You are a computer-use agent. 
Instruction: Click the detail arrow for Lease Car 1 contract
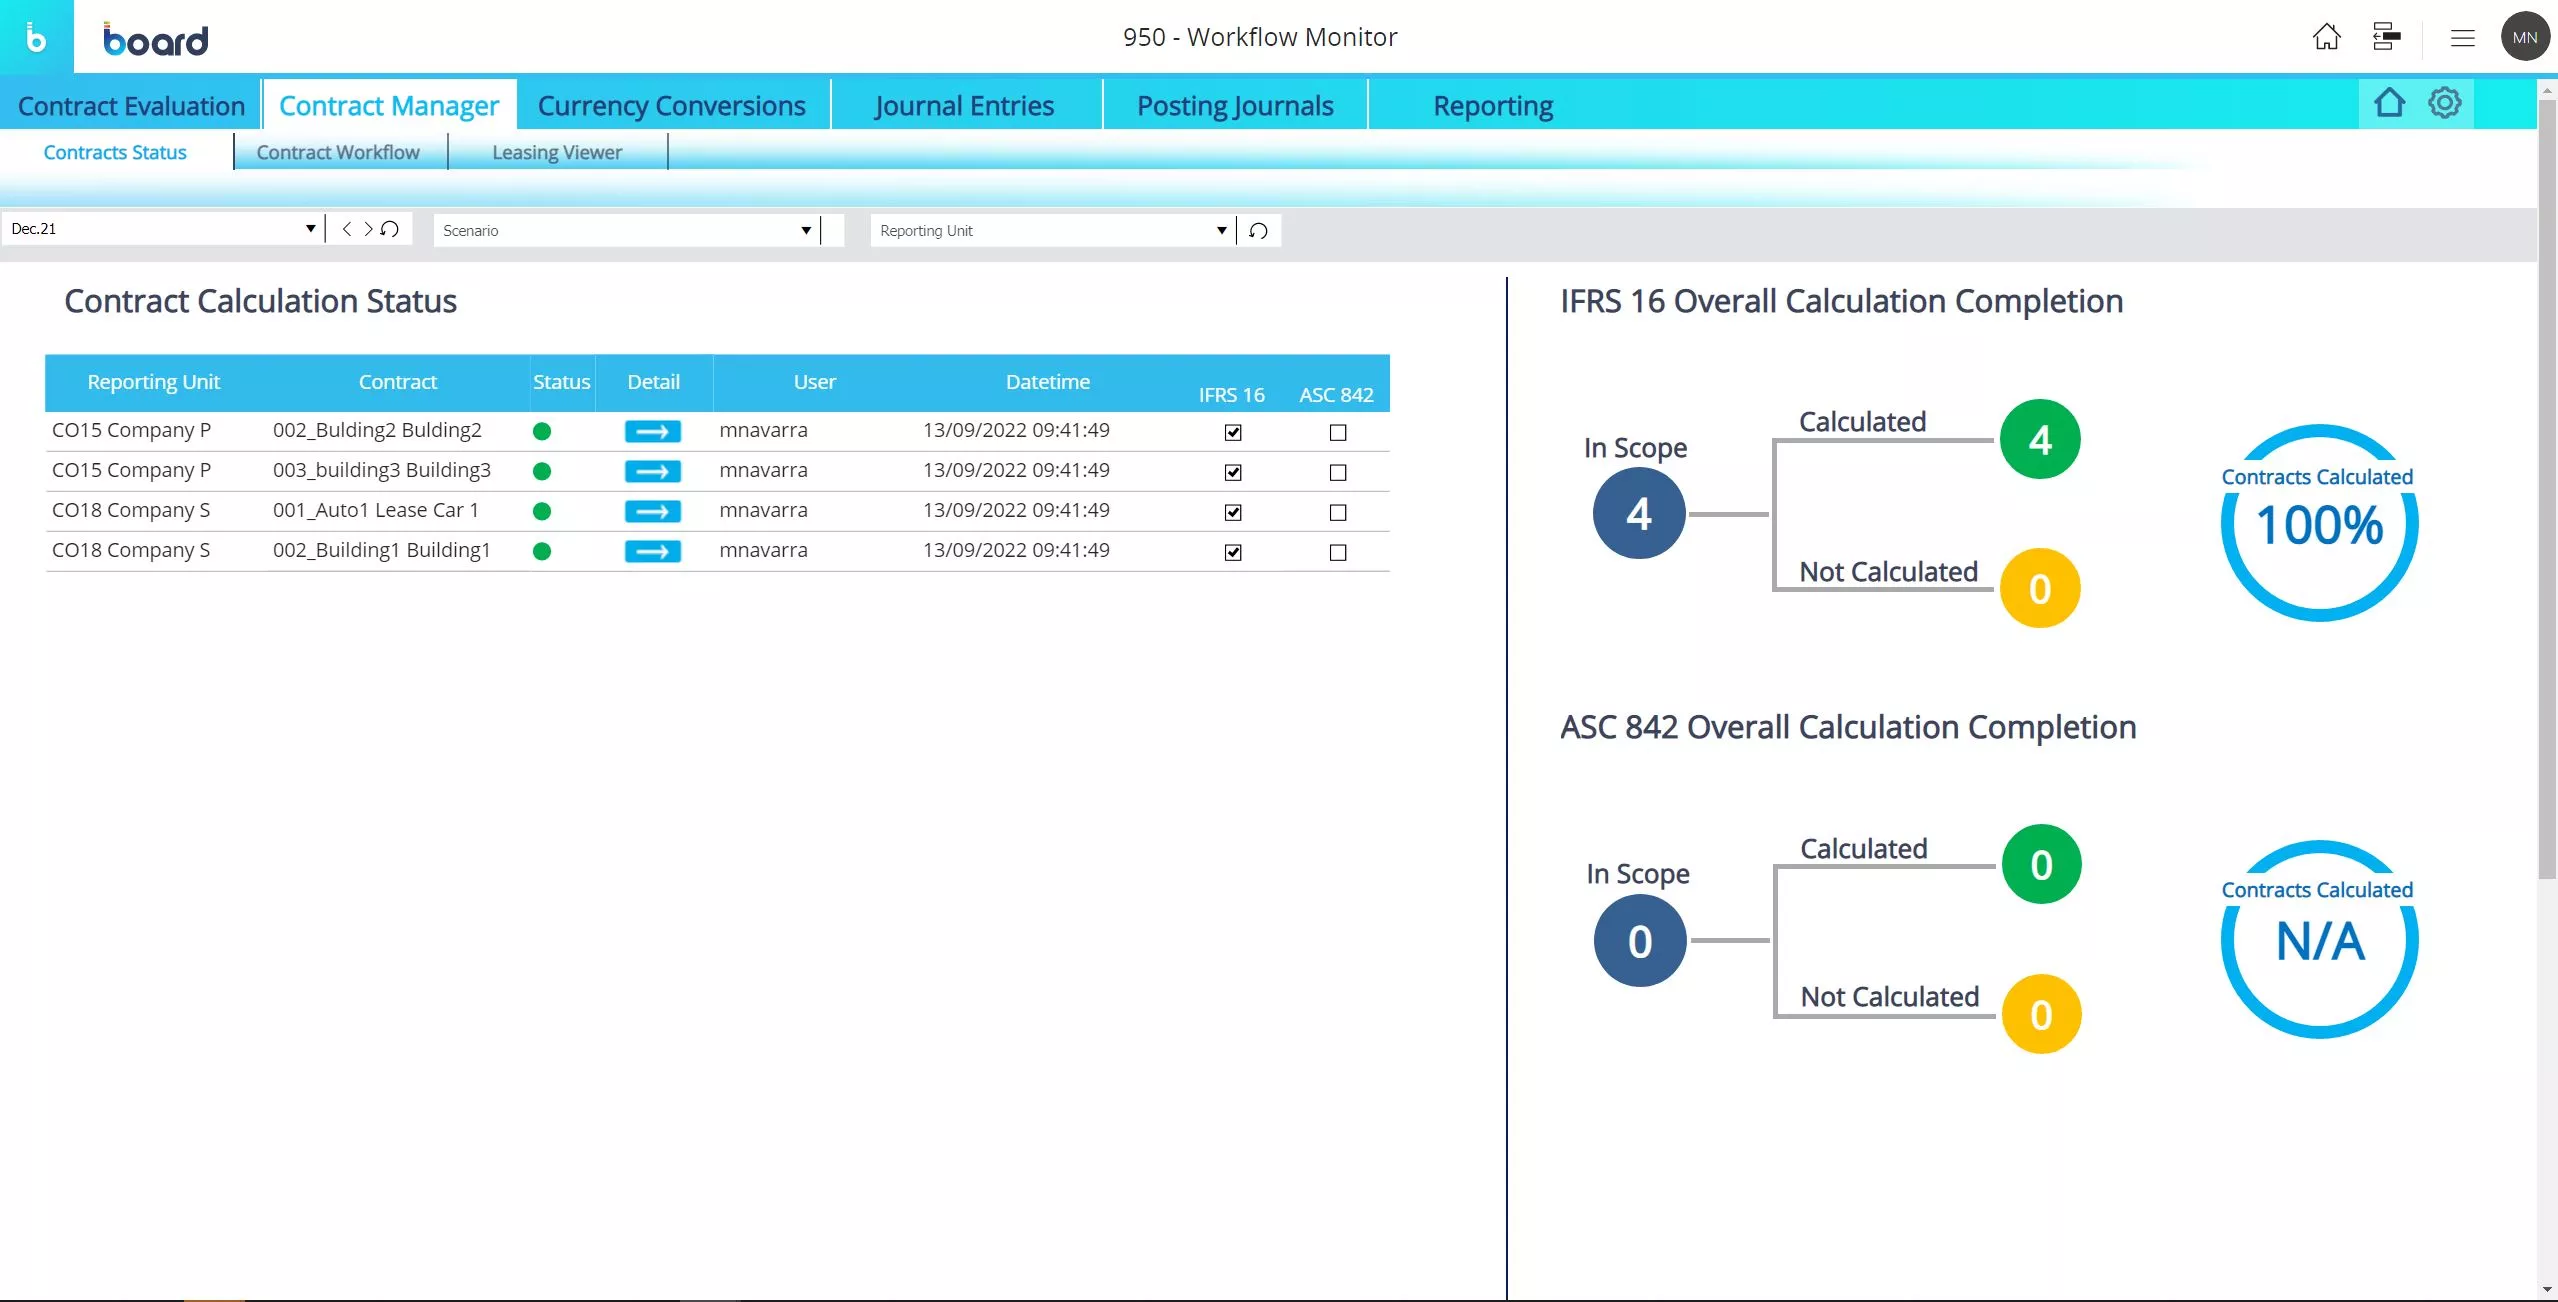point(652,510)
